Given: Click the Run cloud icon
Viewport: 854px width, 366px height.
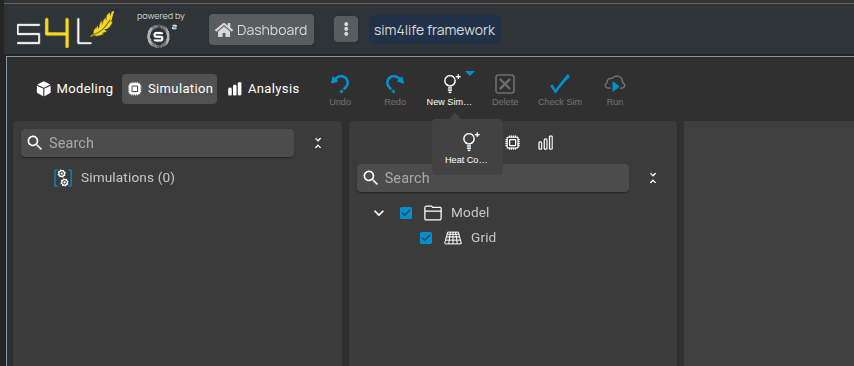Looking at the screenshot, I should [x=615, y=84].
